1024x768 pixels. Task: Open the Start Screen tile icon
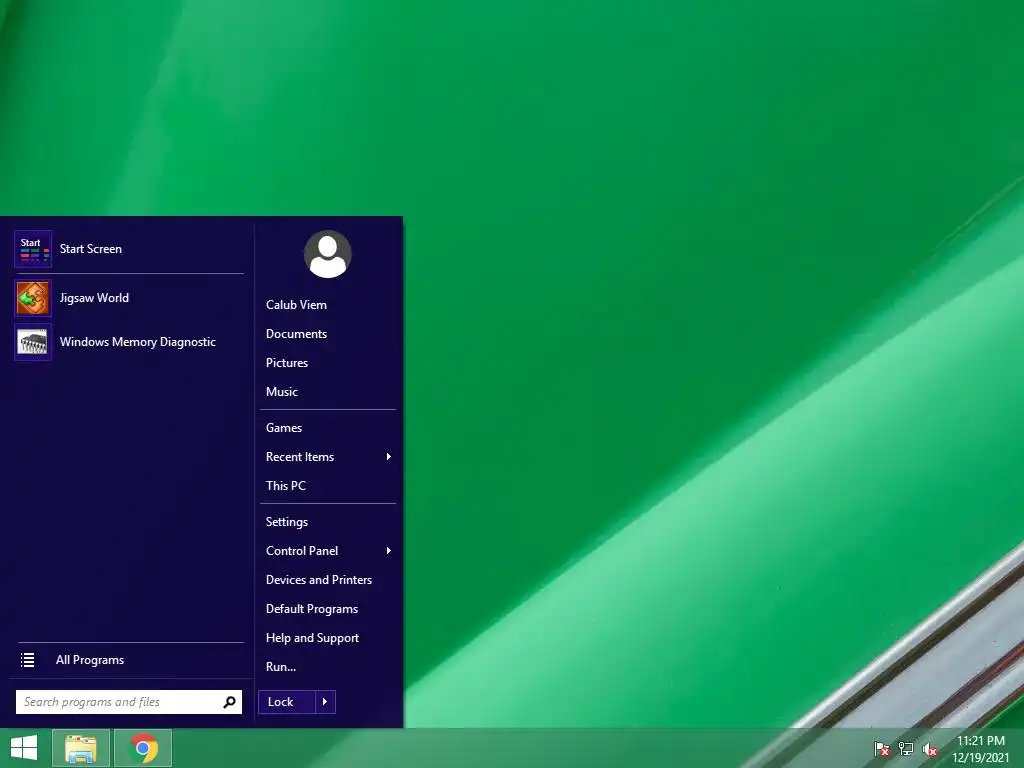coord(33,249)
